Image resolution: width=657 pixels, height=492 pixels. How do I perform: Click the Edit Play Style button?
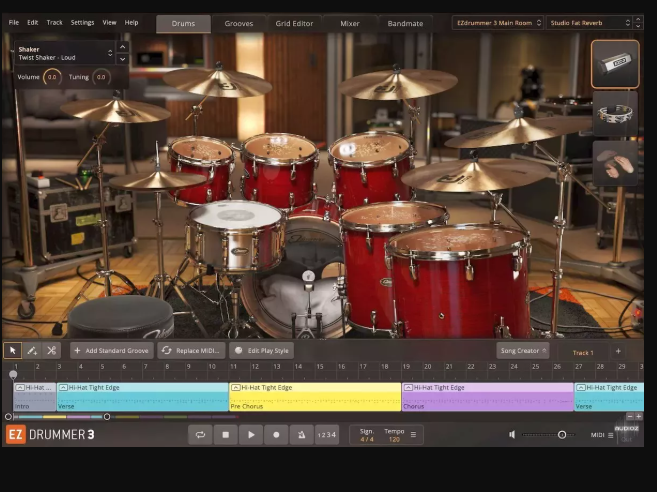[x=261, y=351]
